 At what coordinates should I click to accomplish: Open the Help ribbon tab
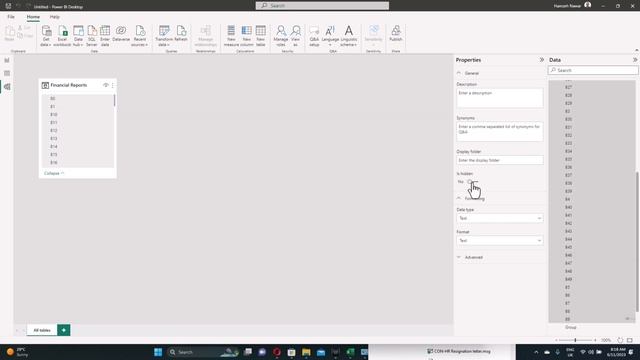(54, 17)
